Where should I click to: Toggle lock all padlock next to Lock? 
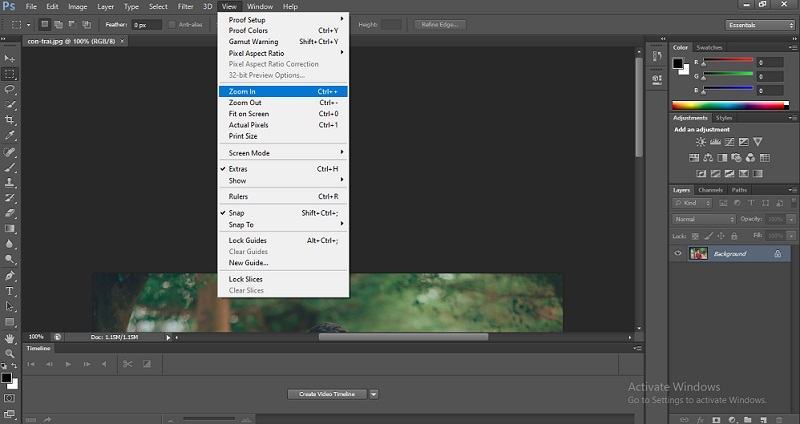point(734,236)
